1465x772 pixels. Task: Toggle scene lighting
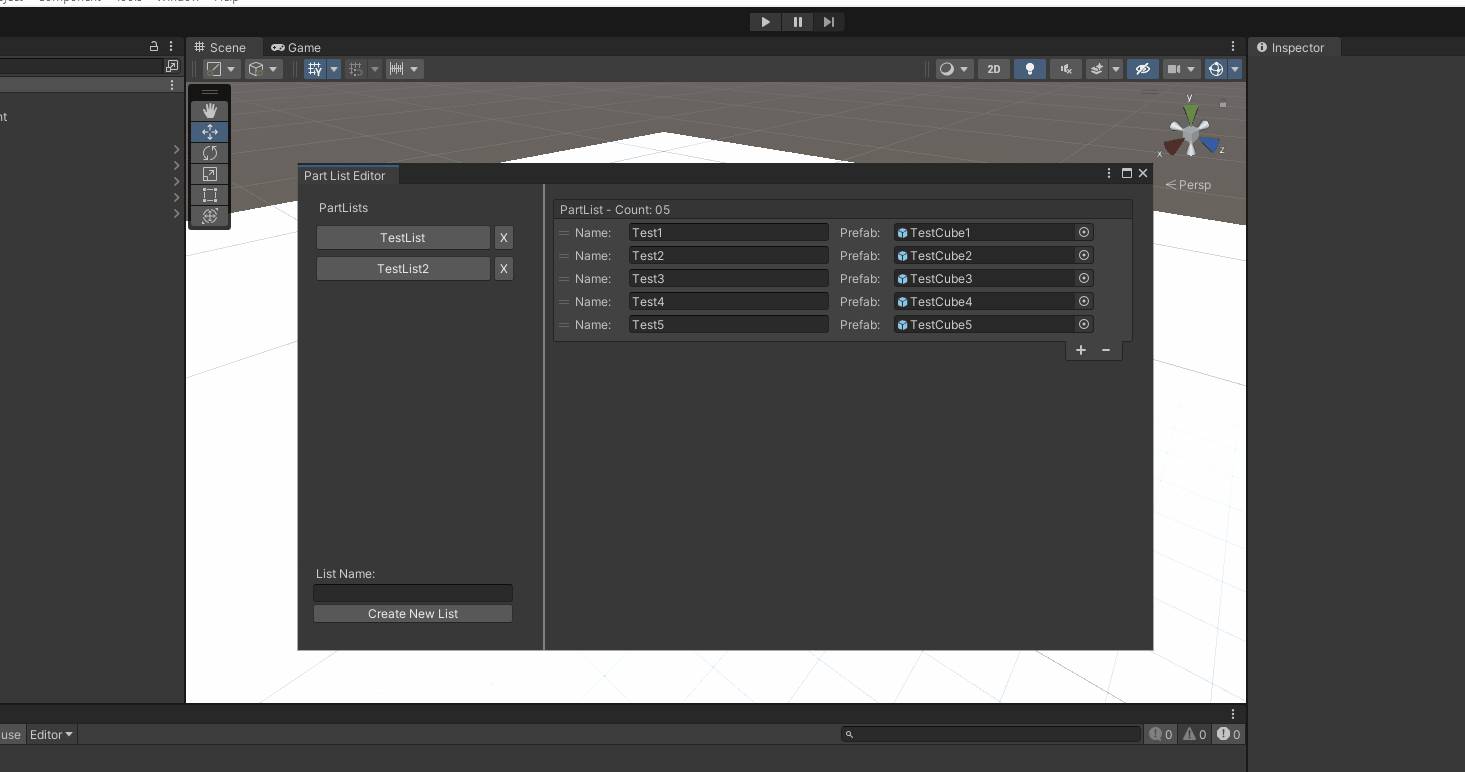tap(1029, 68)
